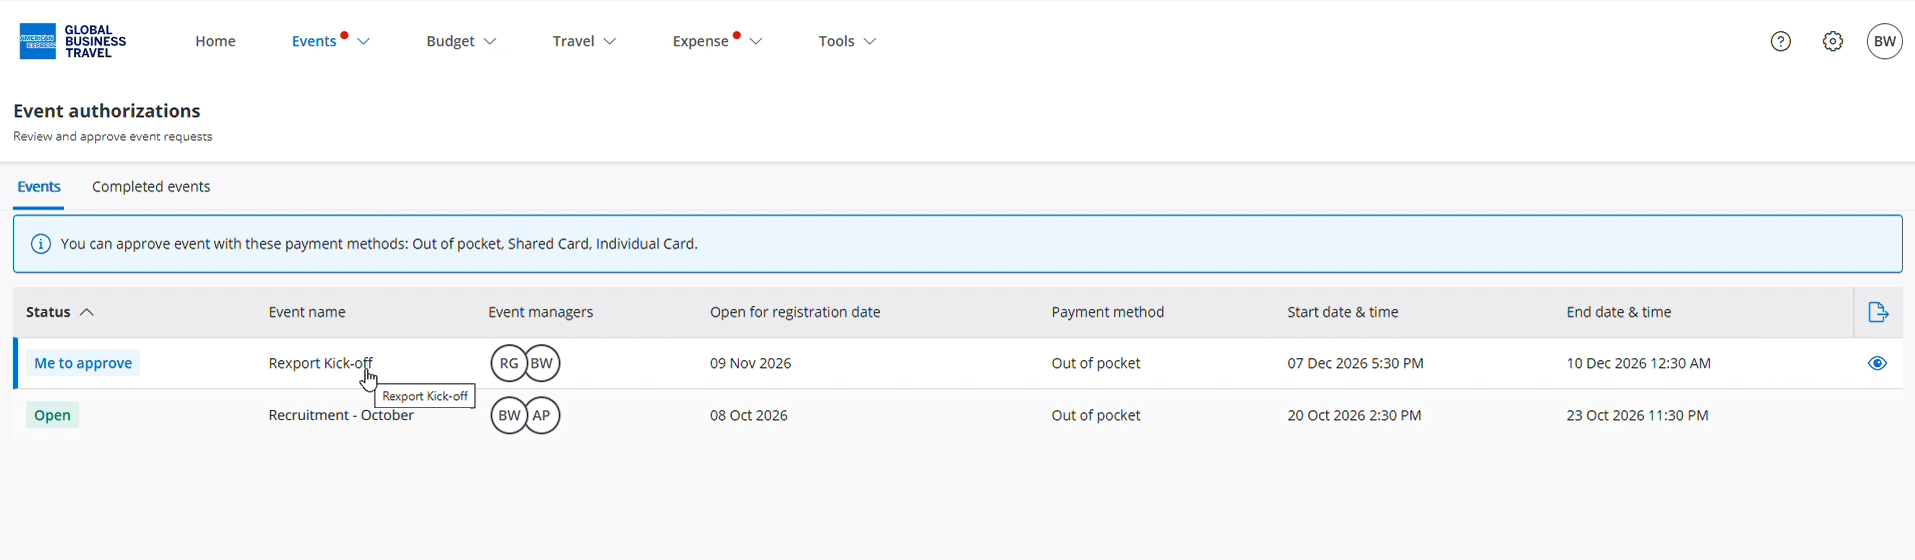Switch to the Completed events tab
This screenshot has height=560, width=1915.
(151, 187)
